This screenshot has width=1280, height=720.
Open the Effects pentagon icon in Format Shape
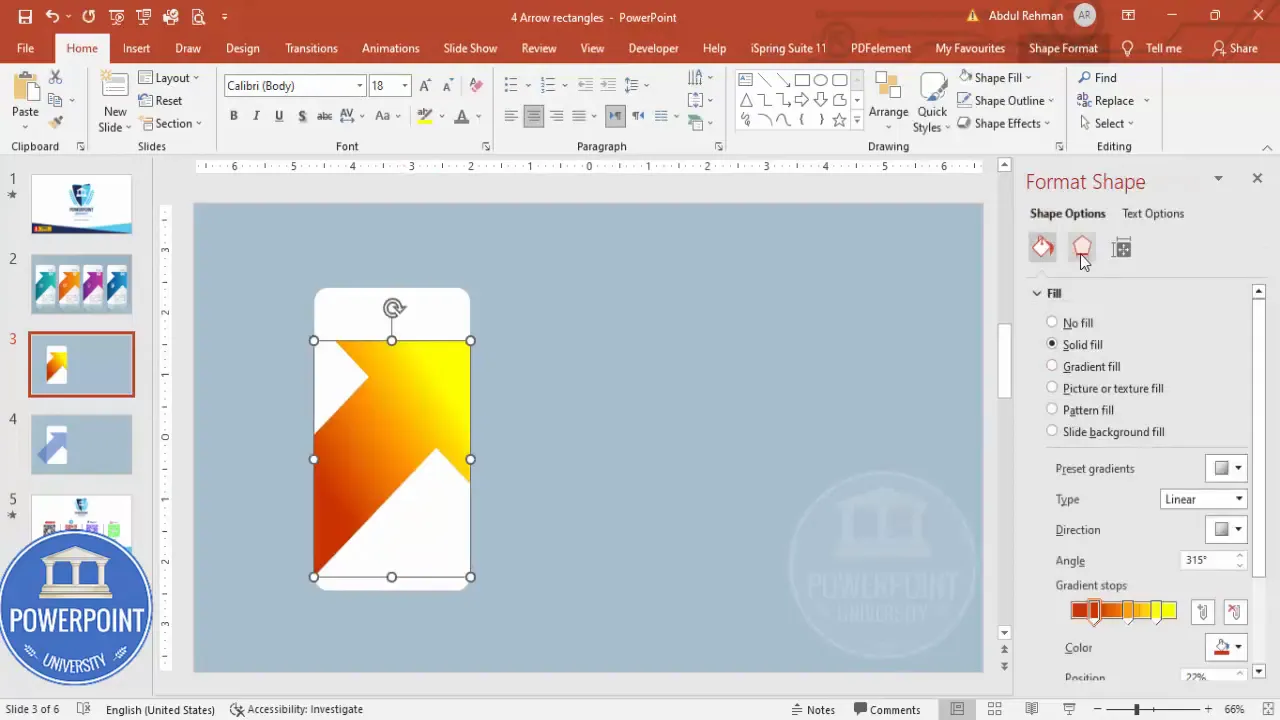point(1082,247)
